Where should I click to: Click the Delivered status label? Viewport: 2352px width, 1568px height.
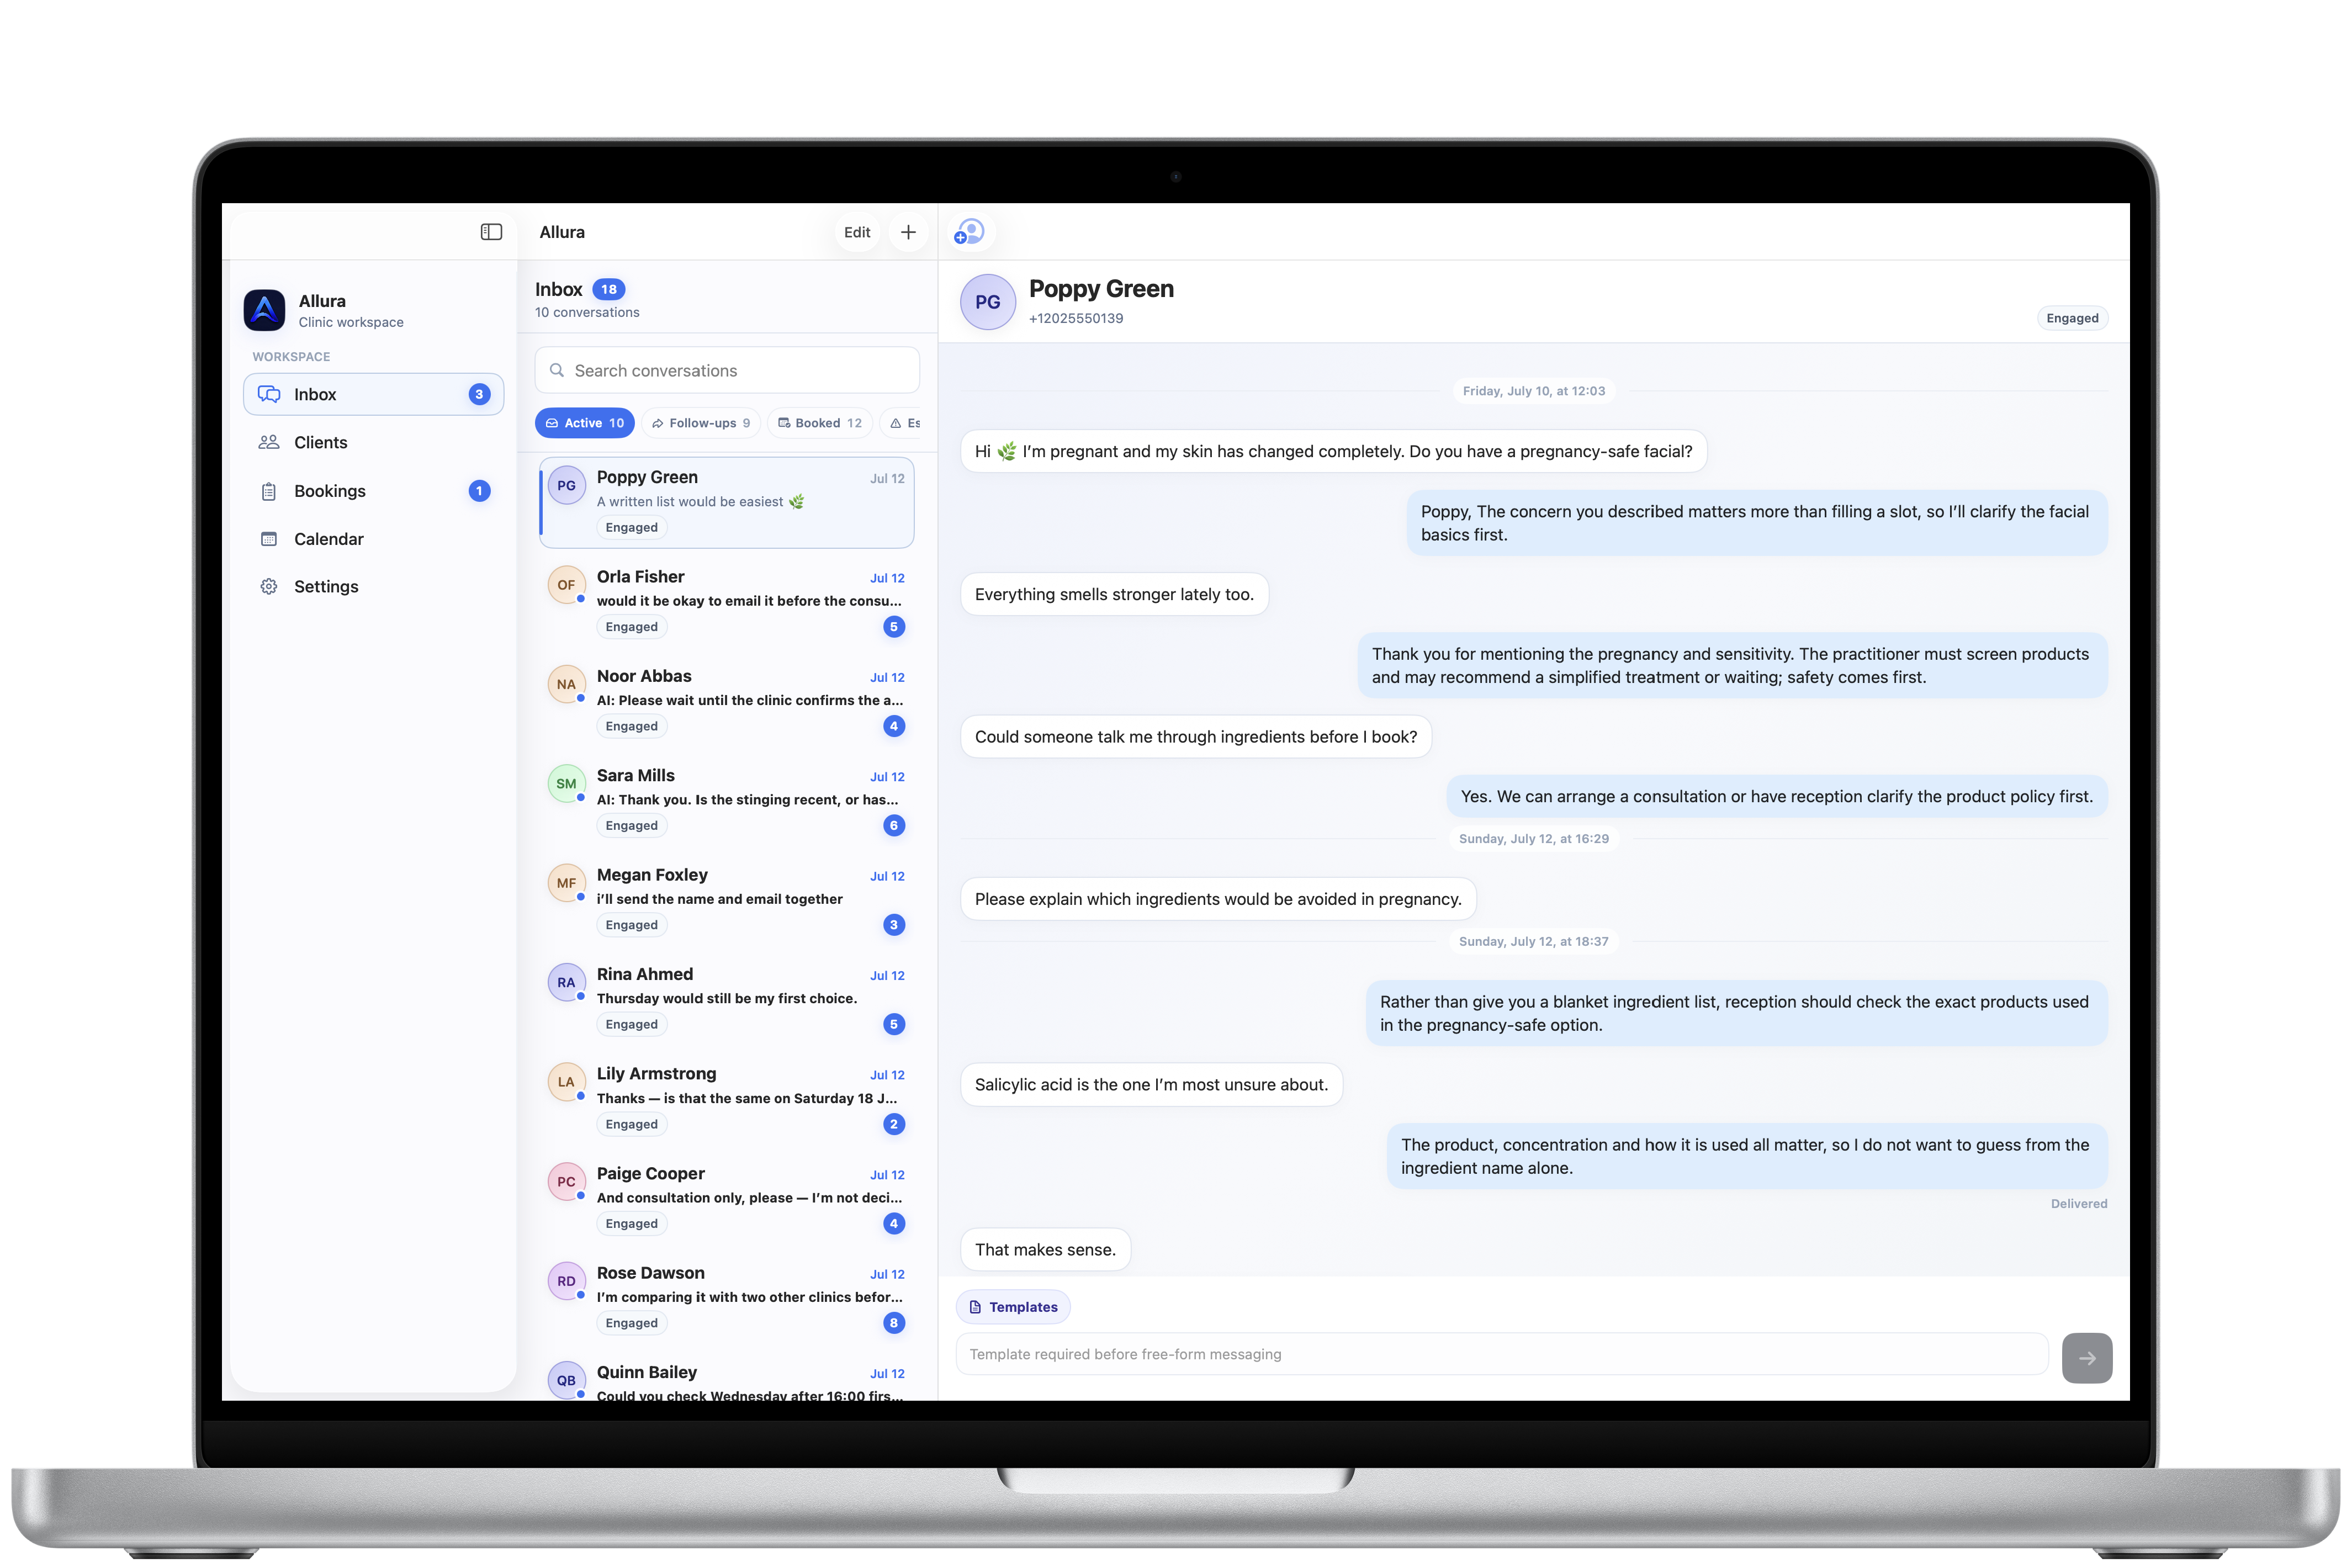point(2078,1204)
